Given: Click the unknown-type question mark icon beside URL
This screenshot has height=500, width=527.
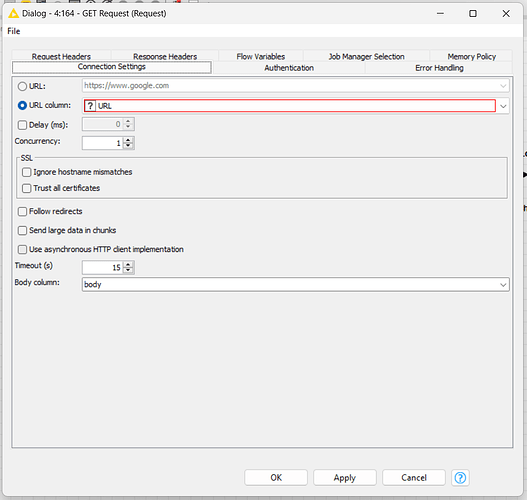Looking at the screenshot, I should tap(90, 106).
